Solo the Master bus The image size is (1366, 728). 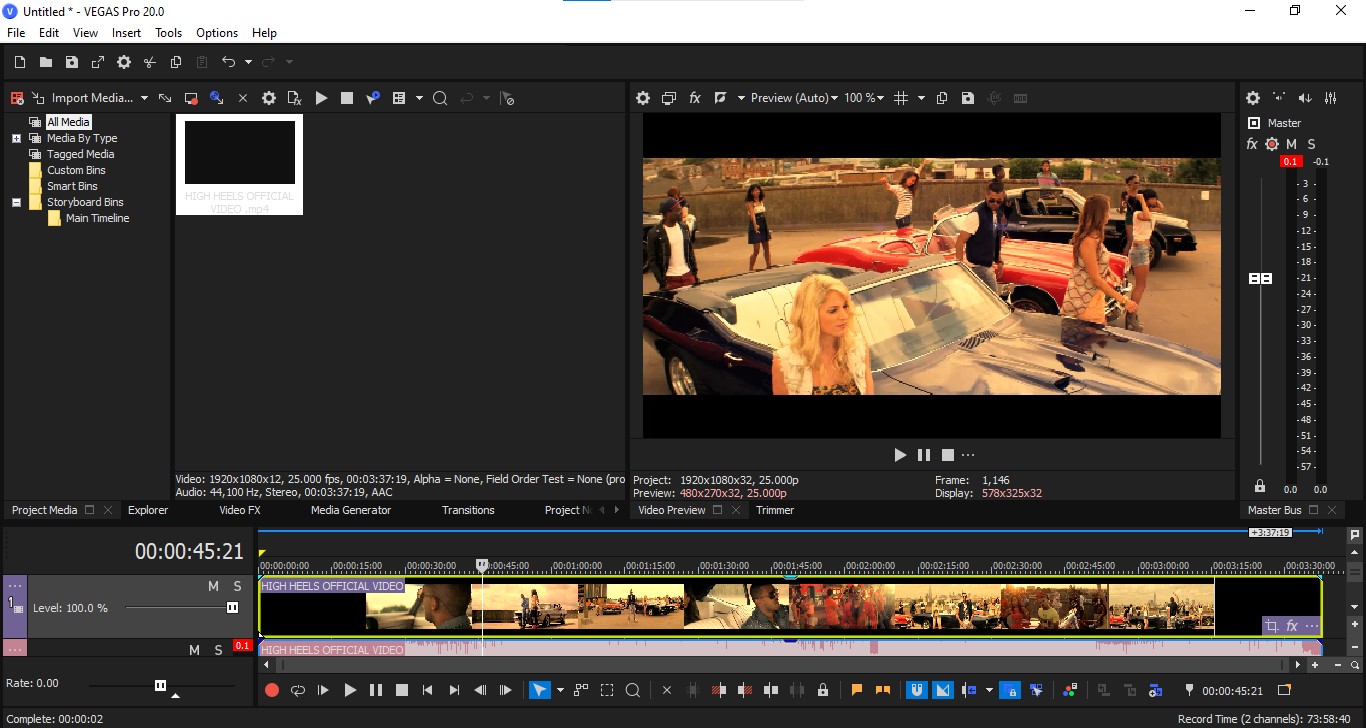tap(1311, 144)
